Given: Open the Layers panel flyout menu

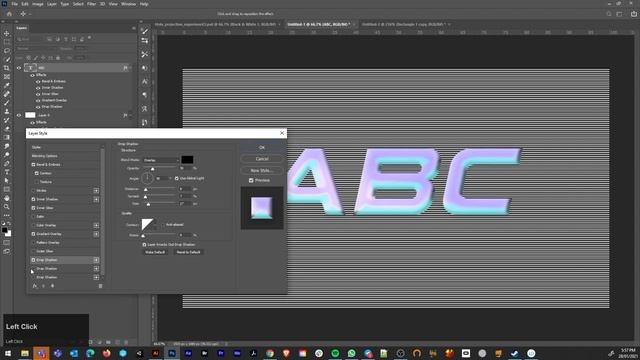Looking at the screenshot, I should 133,28.
